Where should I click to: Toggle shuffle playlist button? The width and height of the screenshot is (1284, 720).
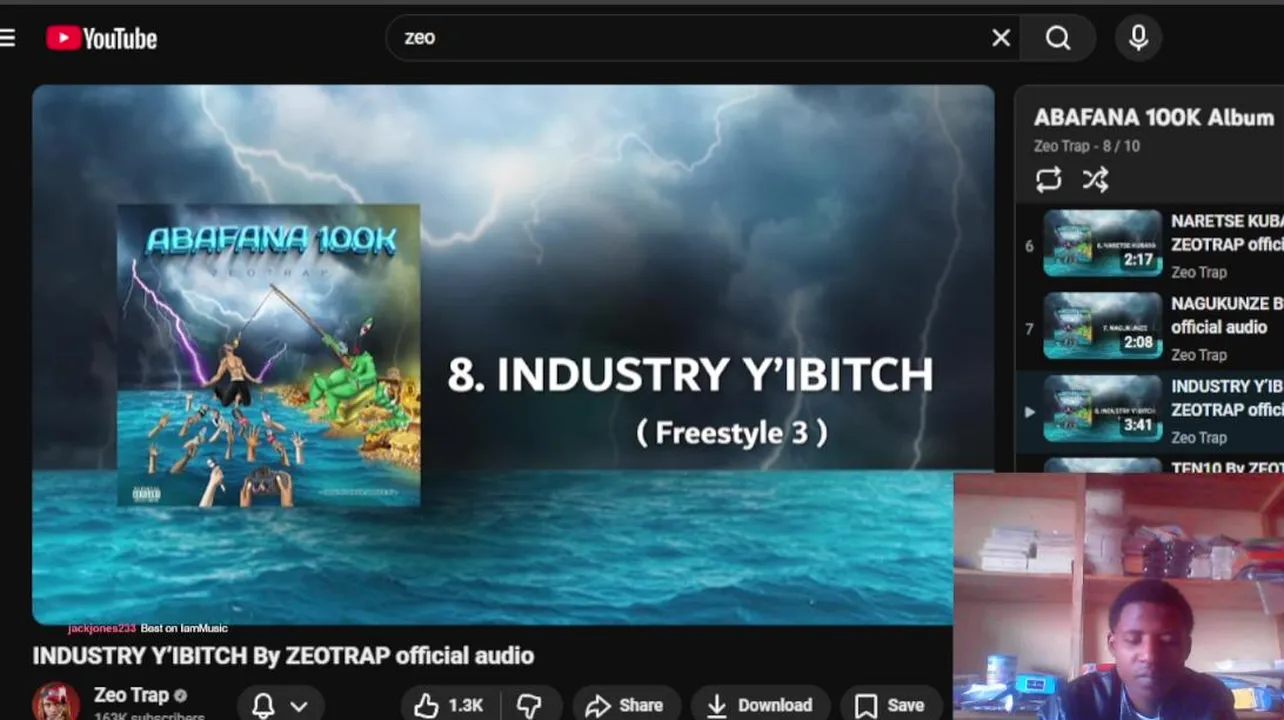point(1095,180)
